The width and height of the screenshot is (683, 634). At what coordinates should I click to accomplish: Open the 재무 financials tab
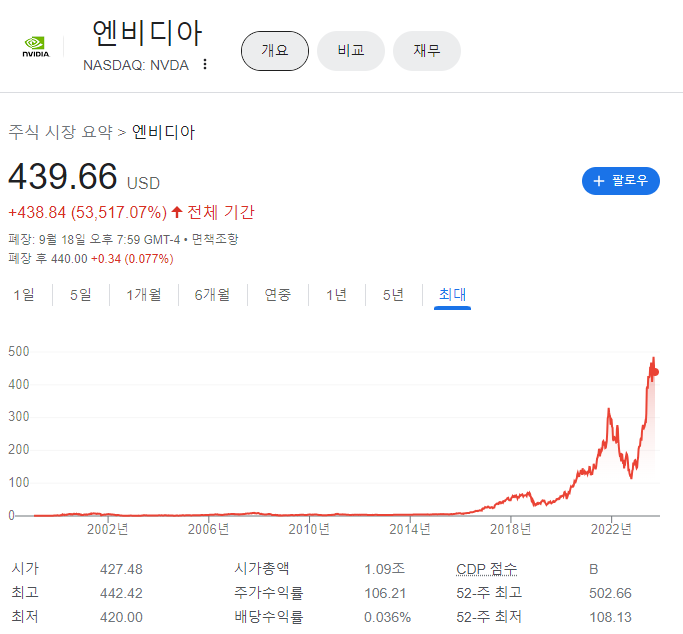(x=427, y=51)
